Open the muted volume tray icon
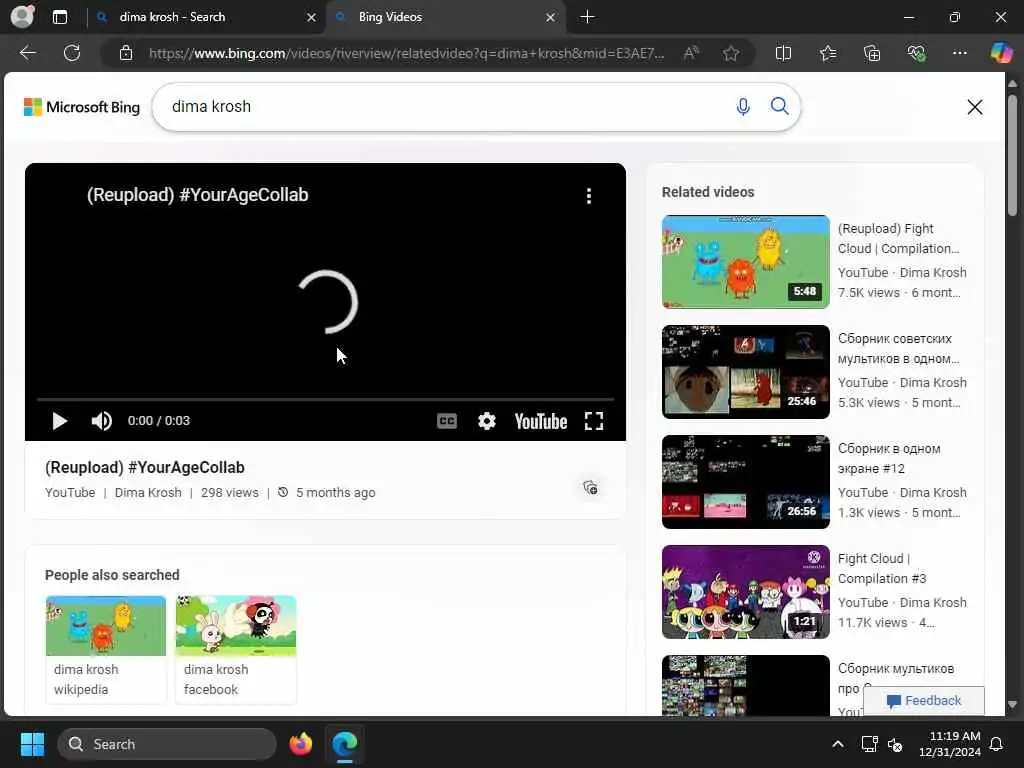Viewport: 1024px width, 768px height. (895, 744)
